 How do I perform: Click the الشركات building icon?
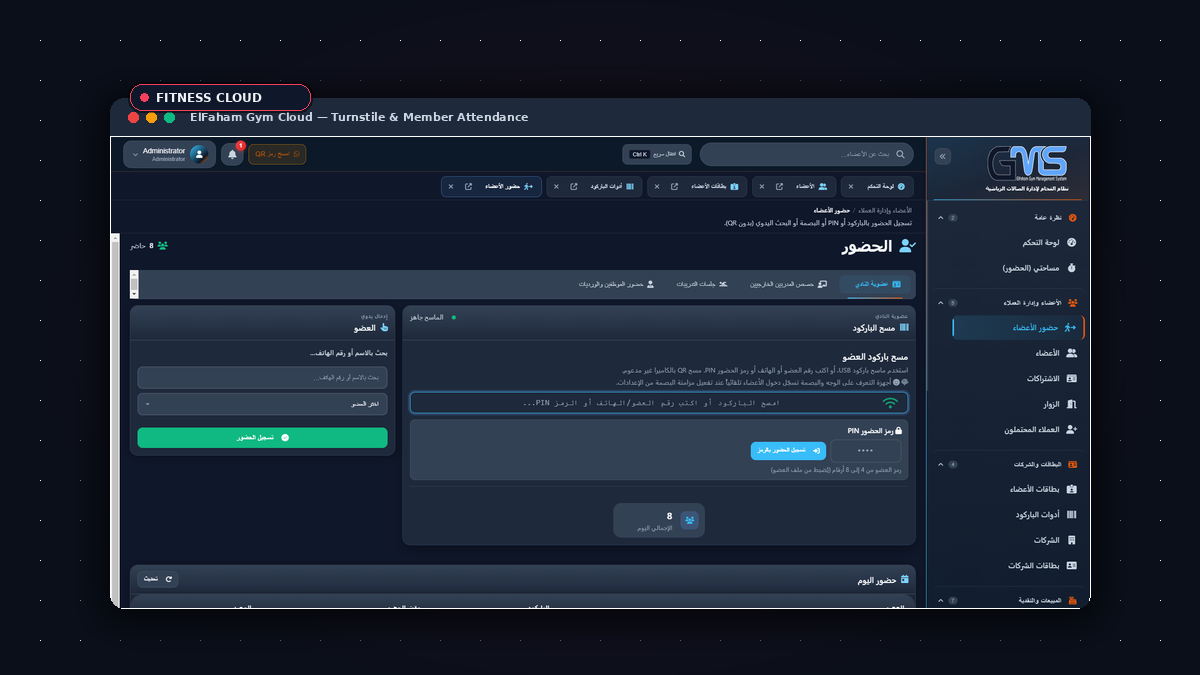click(1072, 540)
